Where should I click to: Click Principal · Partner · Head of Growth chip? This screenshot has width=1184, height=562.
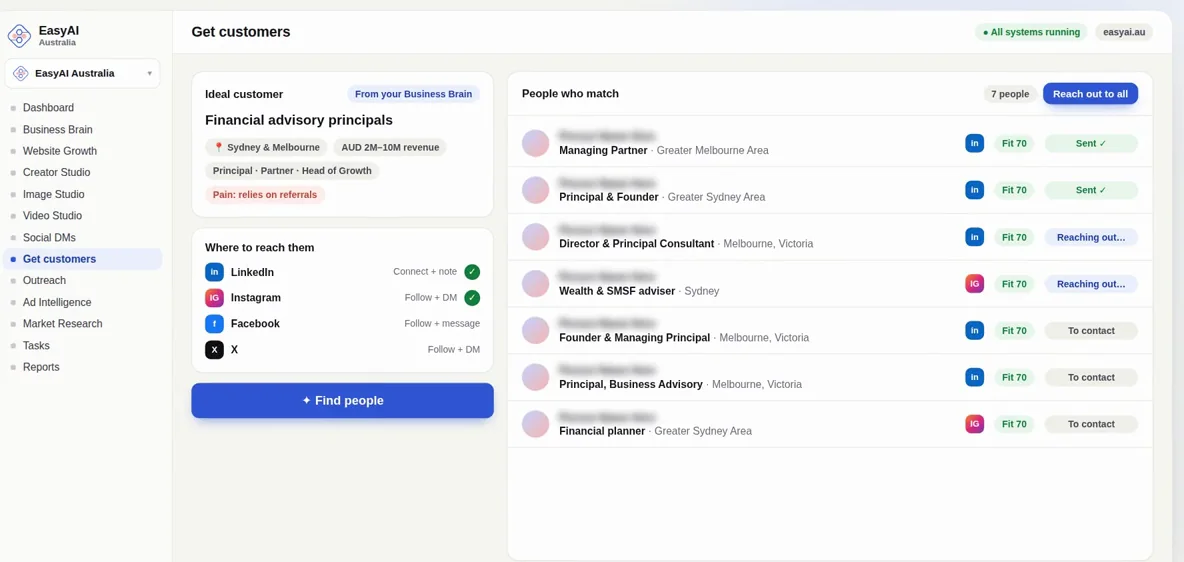click(292, 171)
